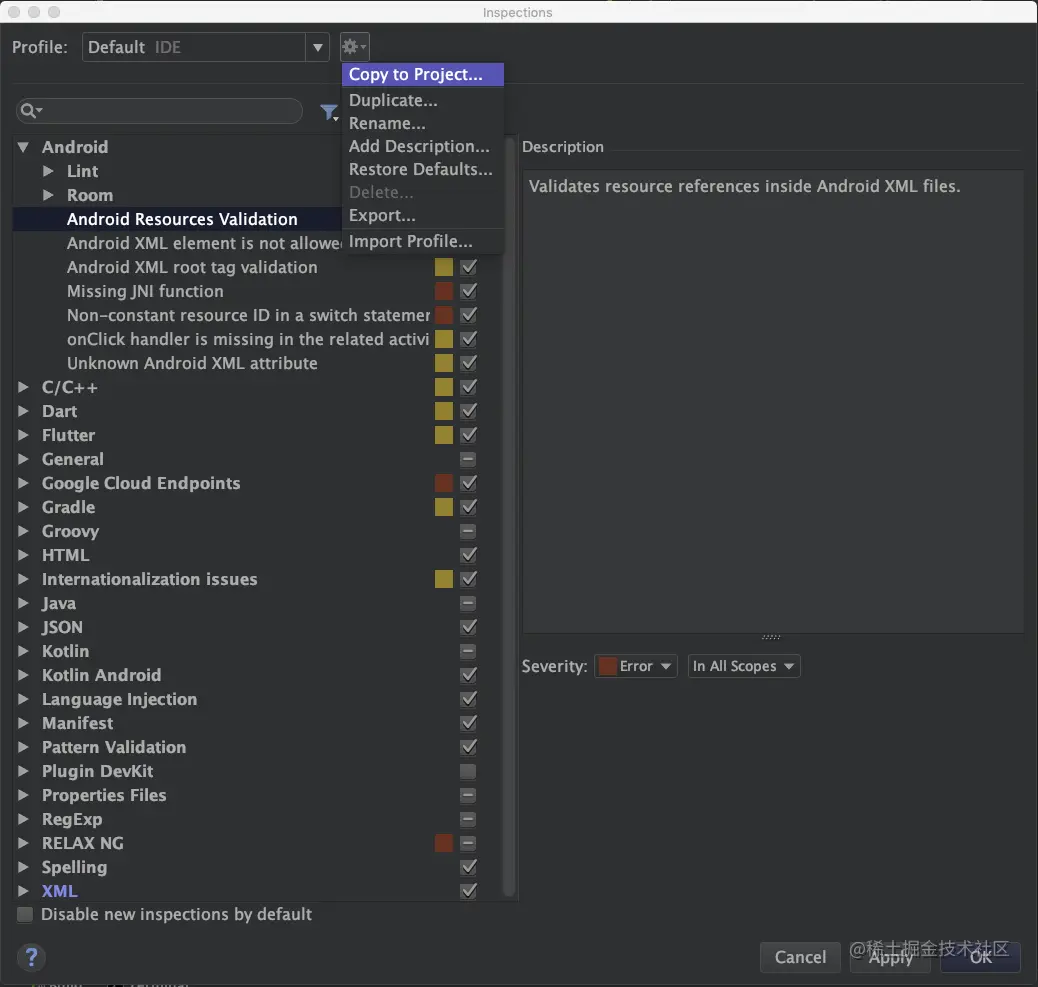The width and height of the screenshot is (1038, 987).
Task: Toggle the HTML inspections checkbox
Action: click(x=468, y=555)
